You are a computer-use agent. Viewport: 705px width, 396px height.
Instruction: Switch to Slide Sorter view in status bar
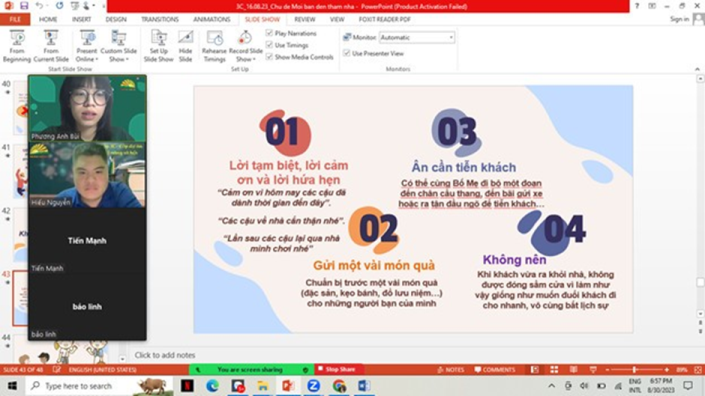(554, 369)
